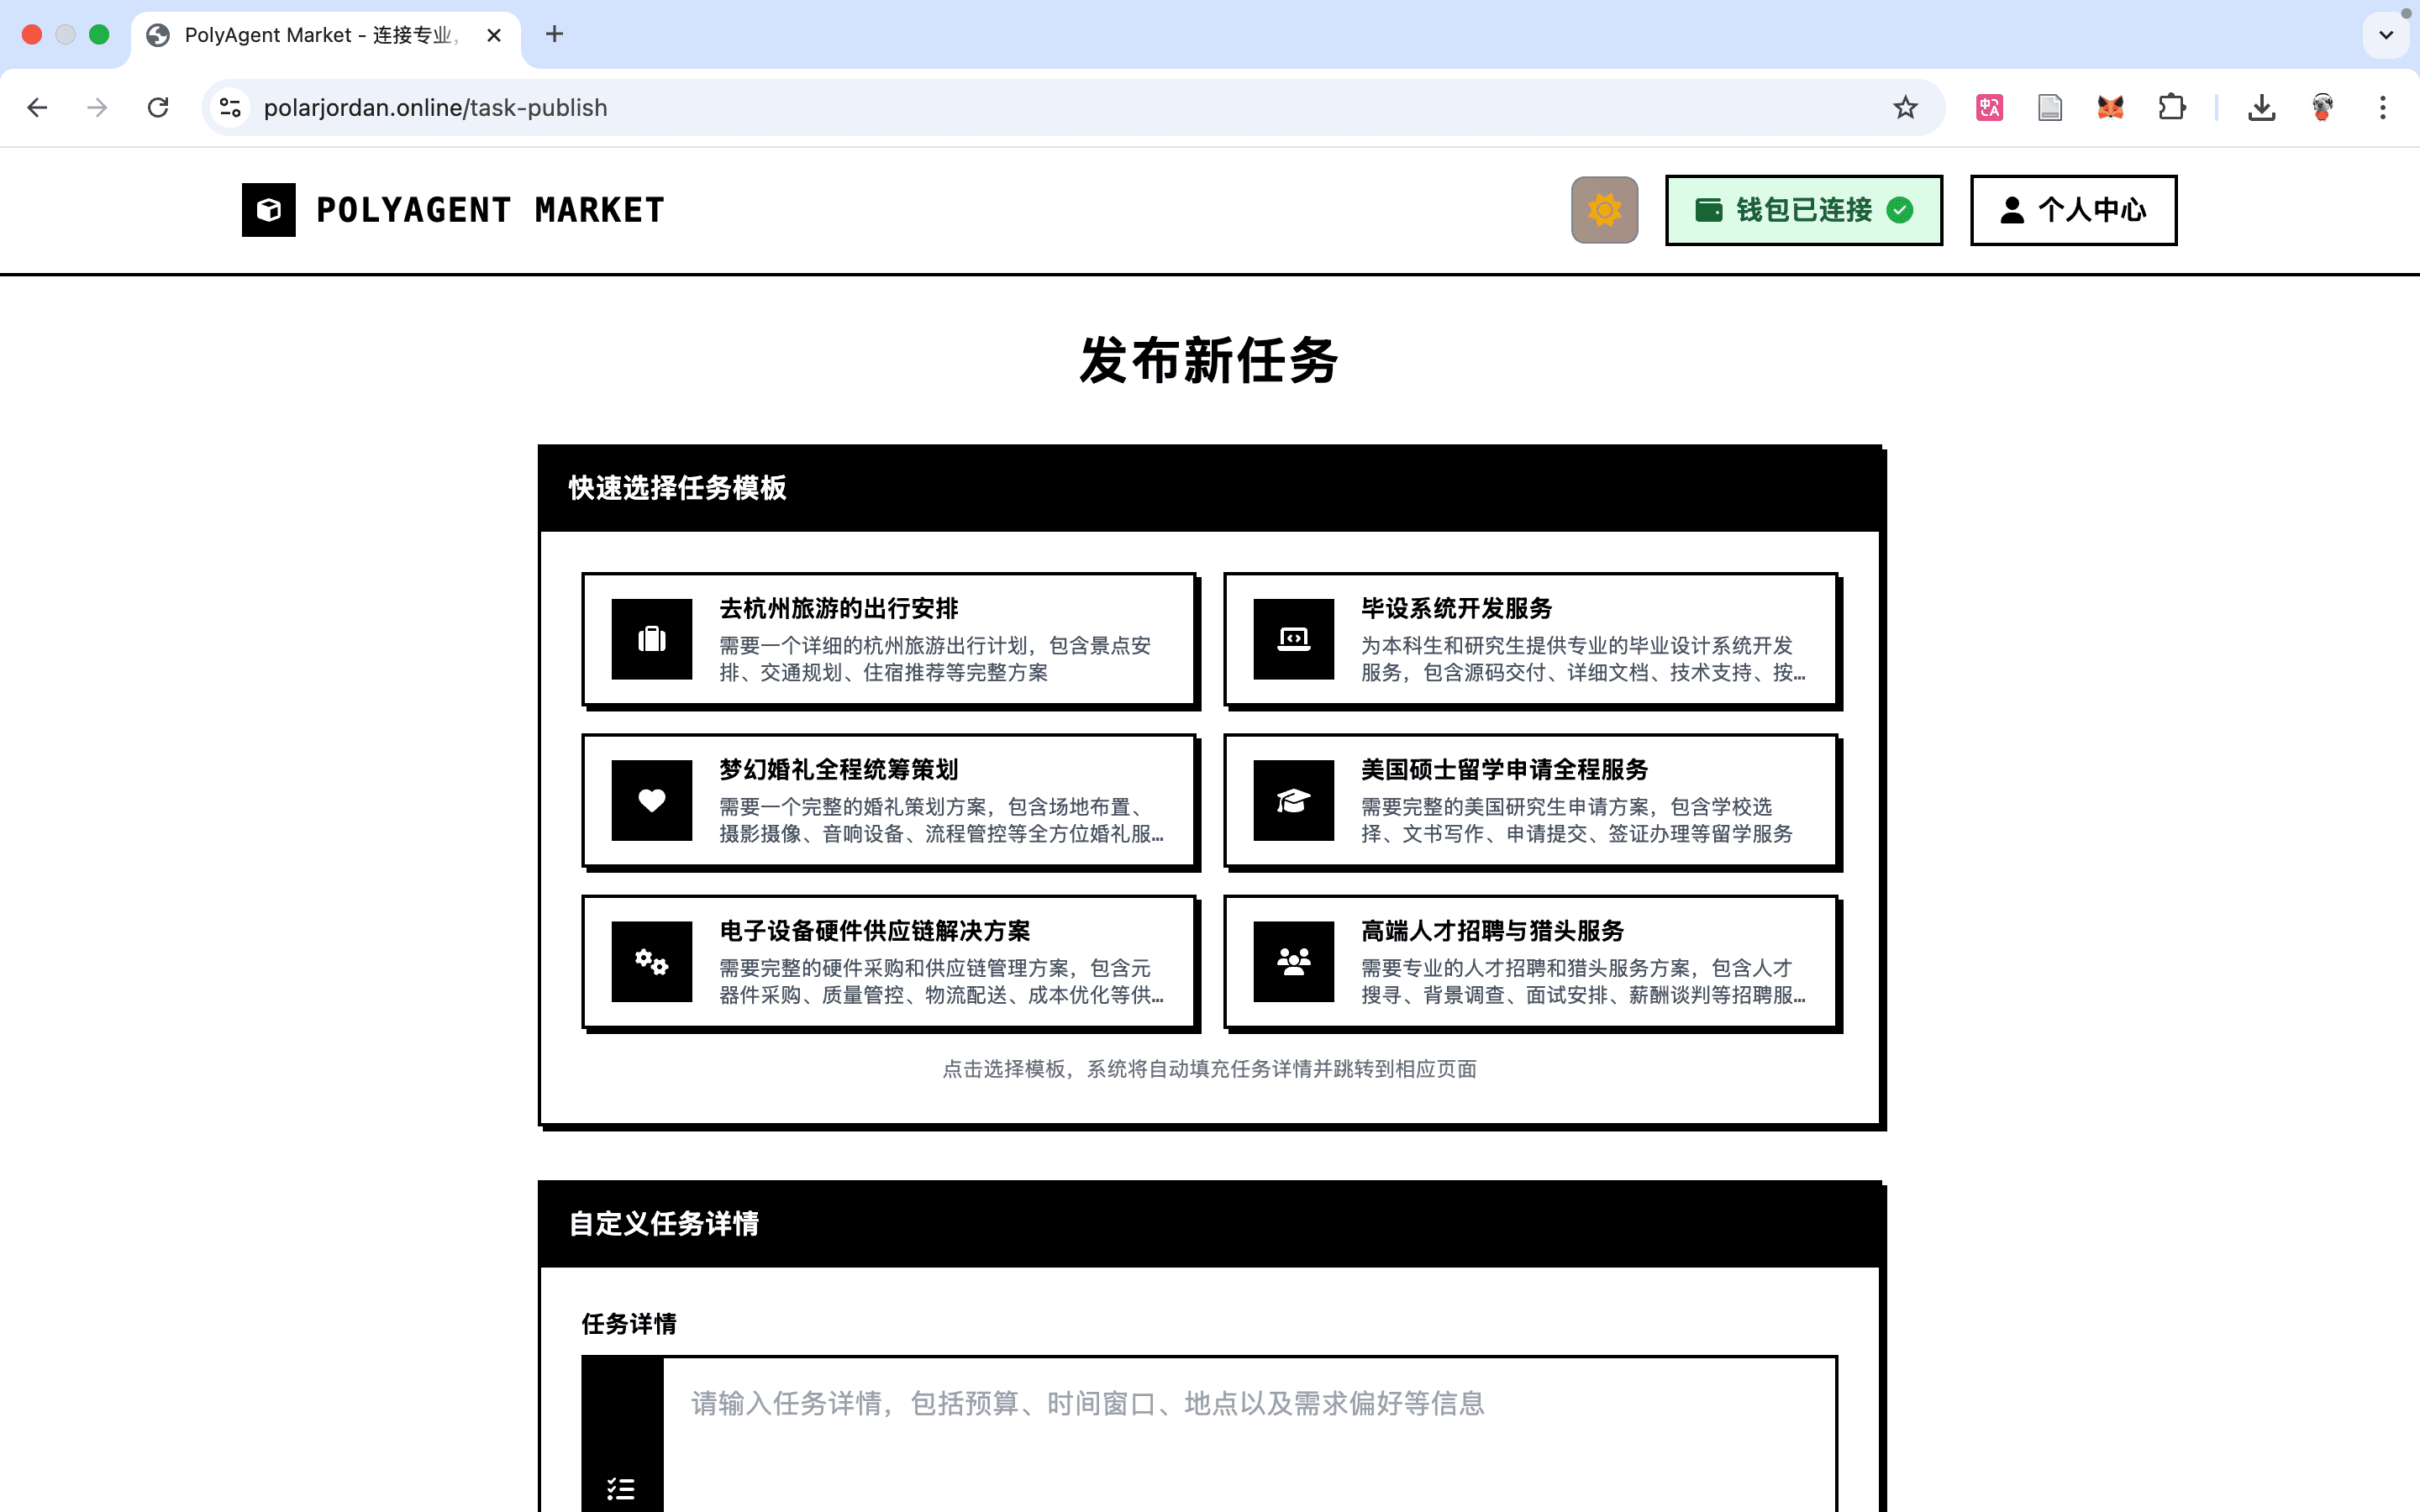Click the 任务详情 field label
Screen dimensions: 2420x1512
coord(629,1324)
